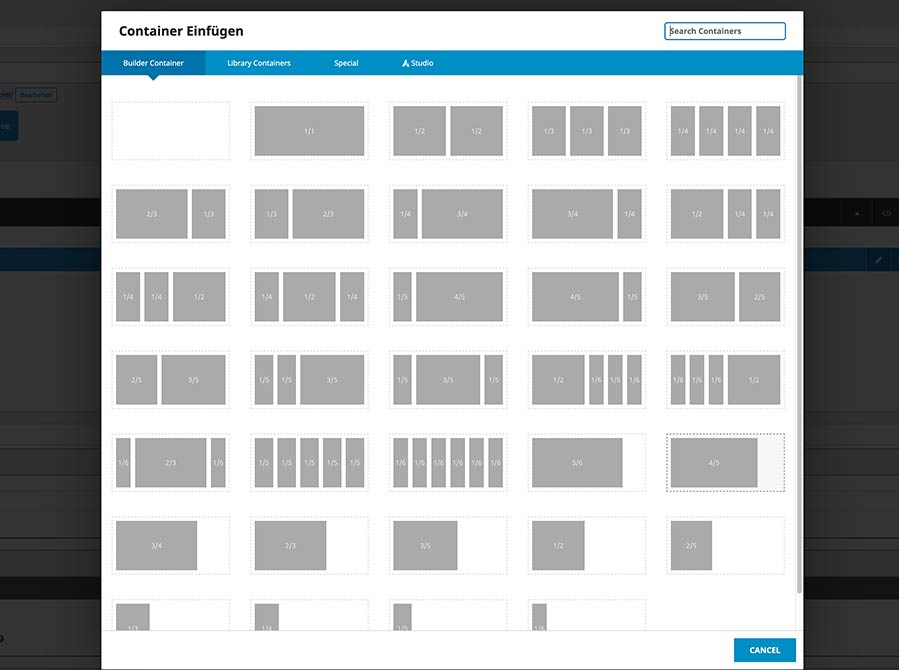Choose the three-column 1/3 layout
This screenshot has width=899, height=670.
tap(586, 131)
